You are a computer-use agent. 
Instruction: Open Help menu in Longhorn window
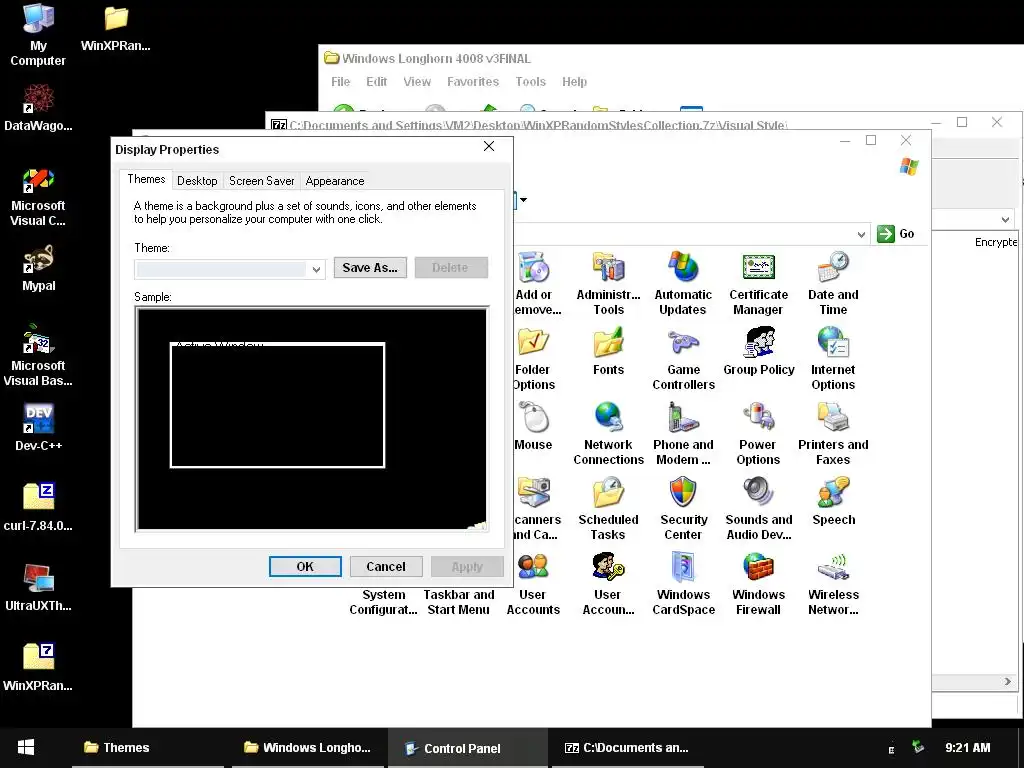tap(575, 82)
